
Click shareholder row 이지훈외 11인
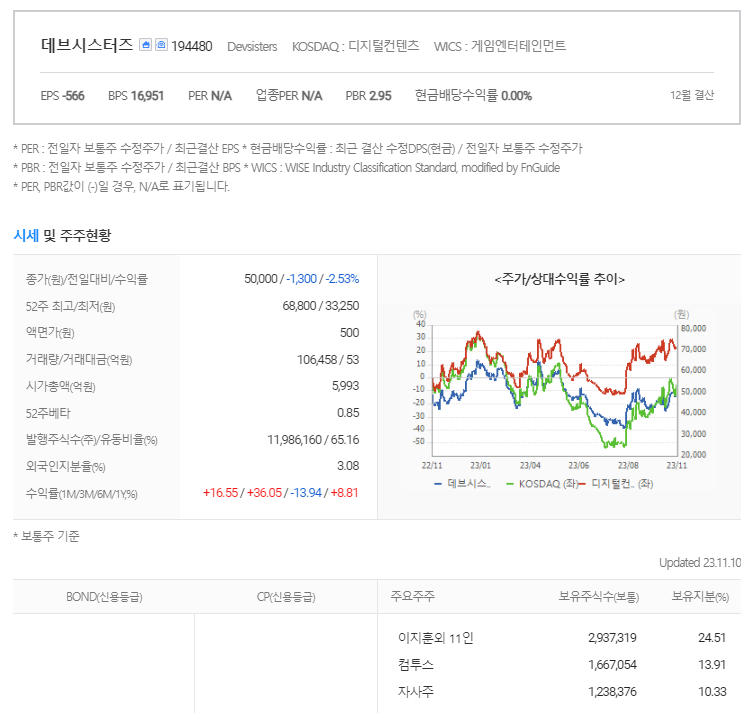pos(436,638)
